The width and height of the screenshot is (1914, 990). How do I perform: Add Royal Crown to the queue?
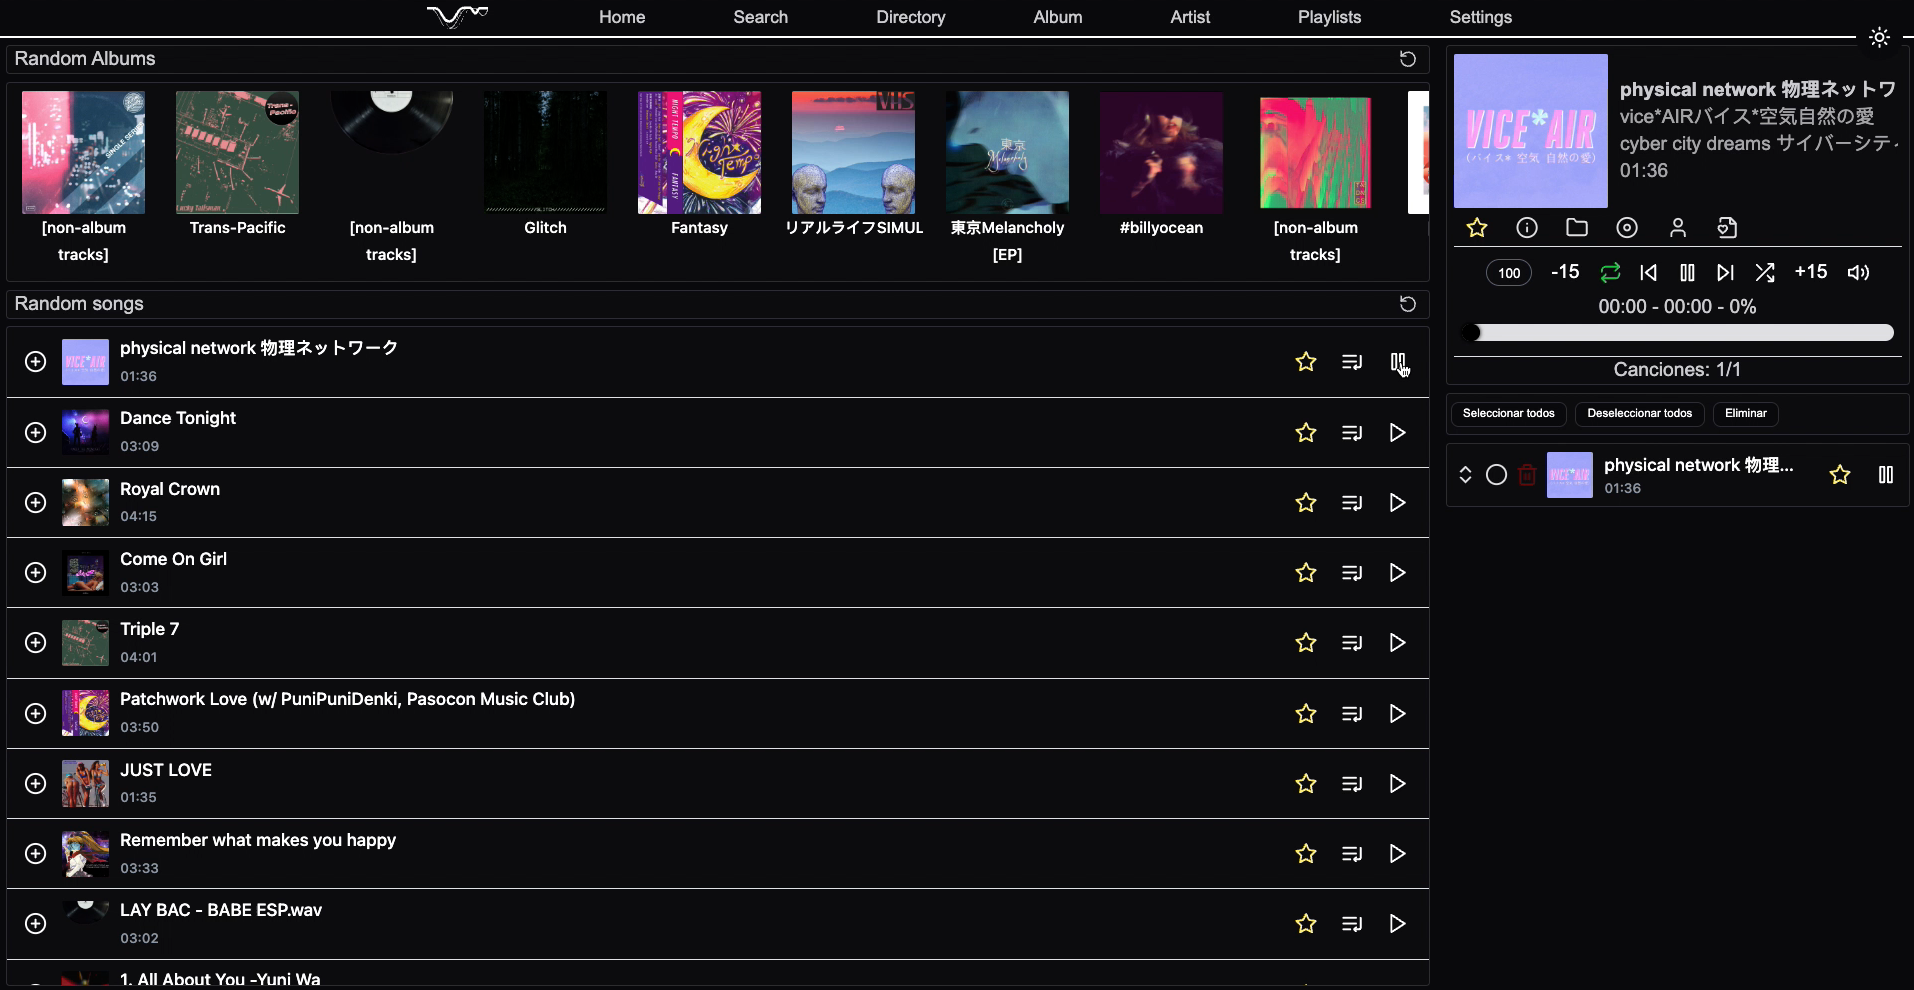[1352, 503]
